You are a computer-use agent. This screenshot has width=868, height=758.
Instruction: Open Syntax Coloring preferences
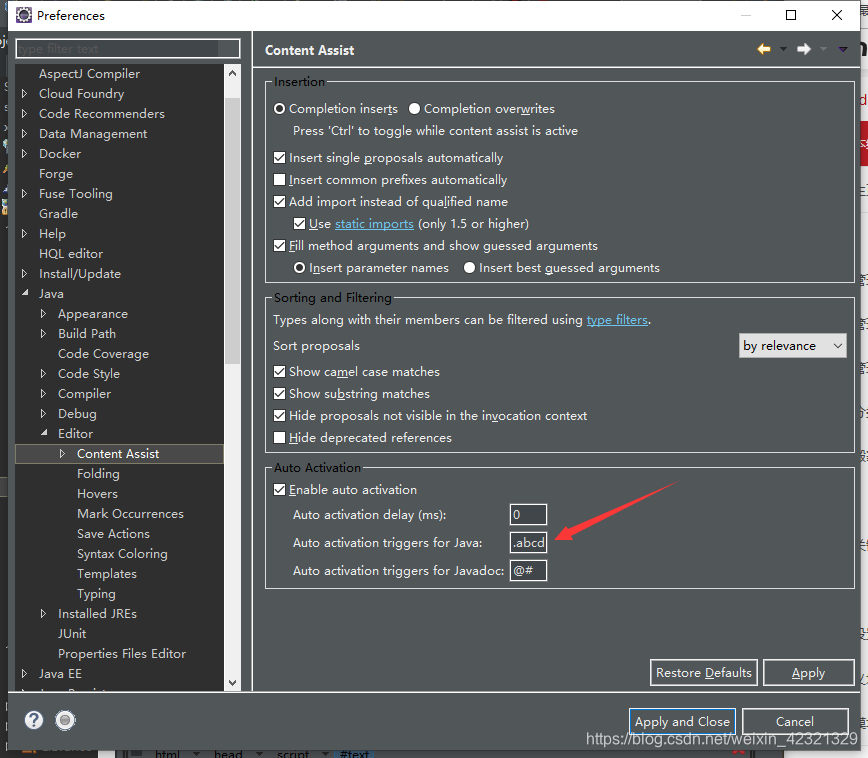click(122, 554)
